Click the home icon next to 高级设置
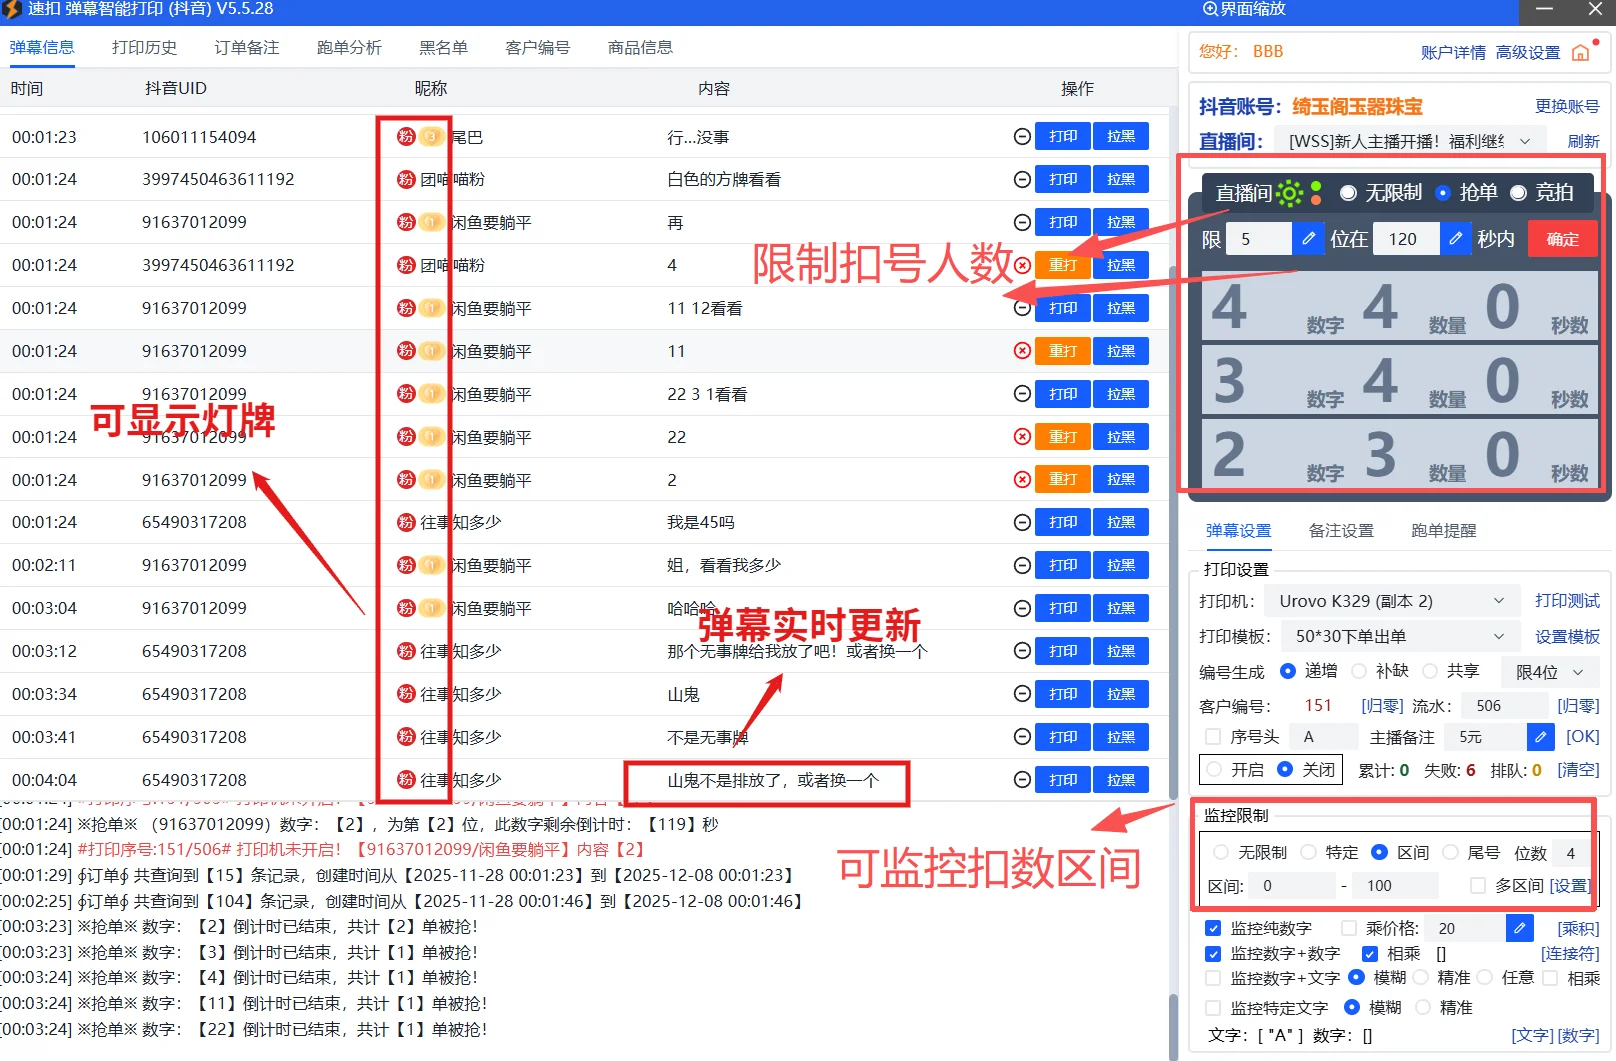The height and width of the screenshot is (1061, 1616). (1581, 52)
